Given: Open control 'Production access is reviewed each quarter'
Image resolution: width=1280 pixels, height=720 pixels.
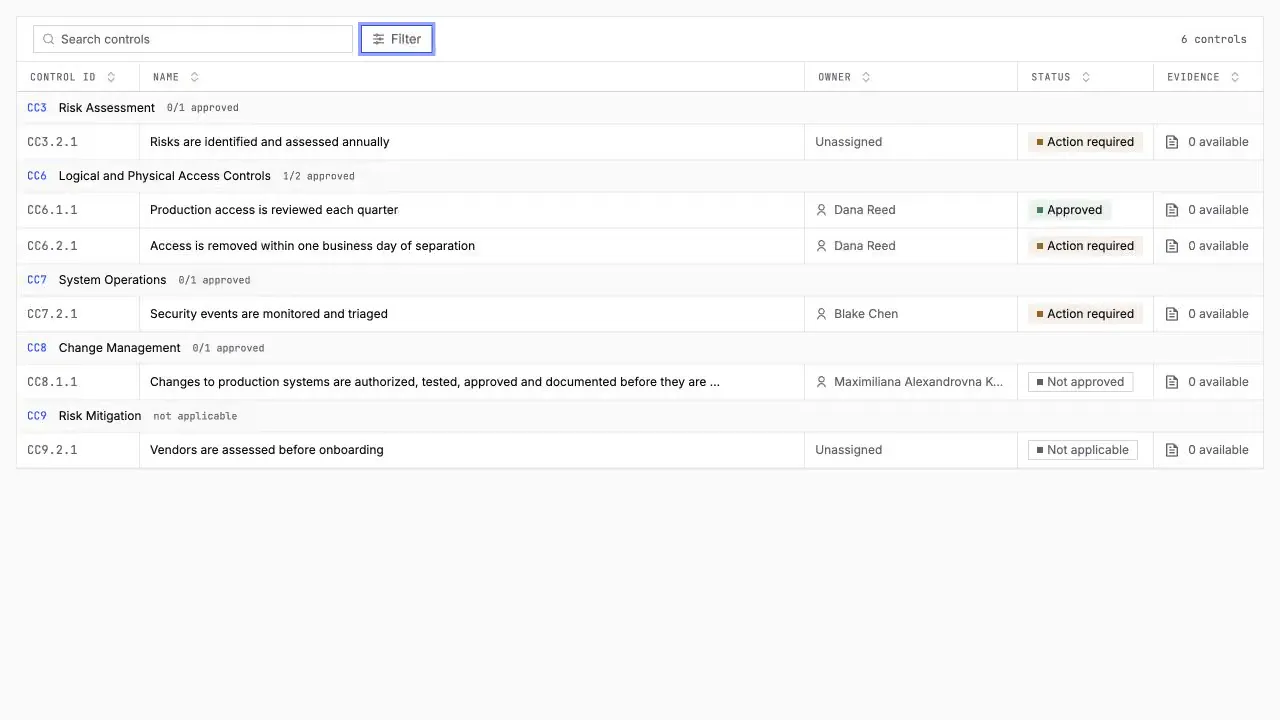Looking at the screenshot, I should (x=274, y=210).
